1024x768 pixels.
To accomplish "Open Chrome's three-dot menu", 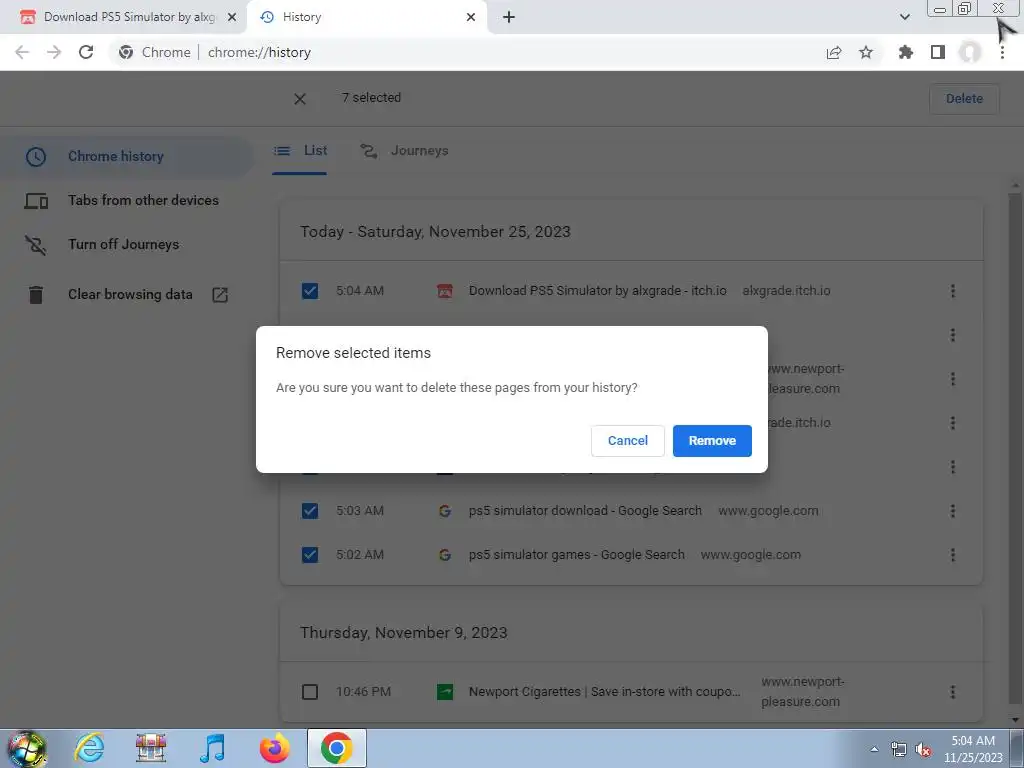I will (x=1002, y=52).
